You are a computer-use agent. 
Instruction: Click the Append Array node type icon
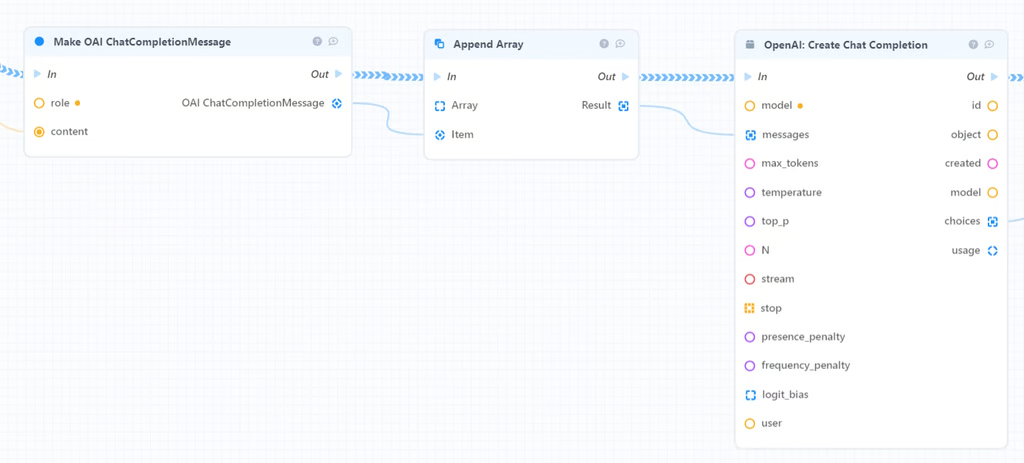[440, 44]
